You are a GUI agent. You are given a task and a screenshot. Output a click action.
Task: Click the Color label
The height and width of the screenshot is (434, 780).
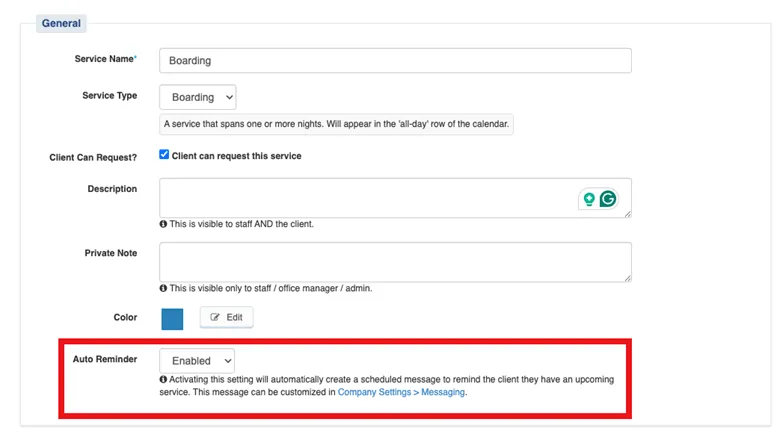(x=125, y=318)
